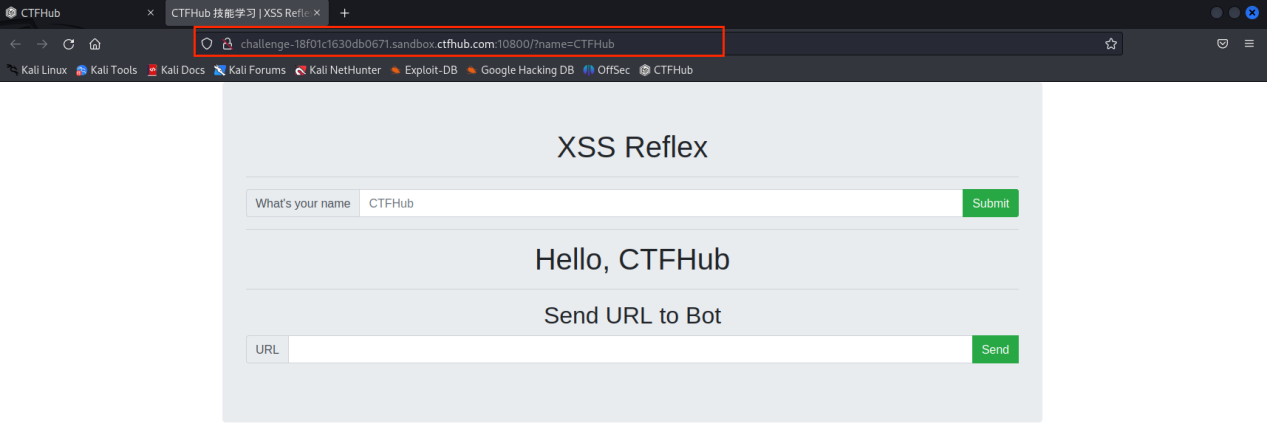
Task: Click the XSS Reflex heading
Action: click(x=632, y=147)
